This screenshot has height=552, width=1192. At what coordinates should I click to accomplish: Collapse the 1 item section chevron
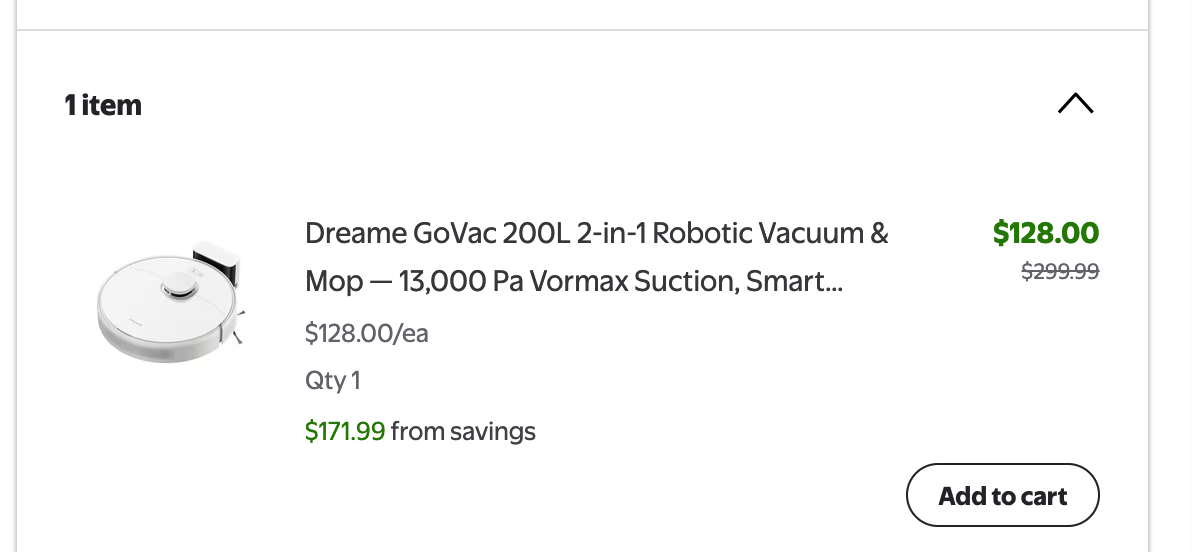point(1075,103)
